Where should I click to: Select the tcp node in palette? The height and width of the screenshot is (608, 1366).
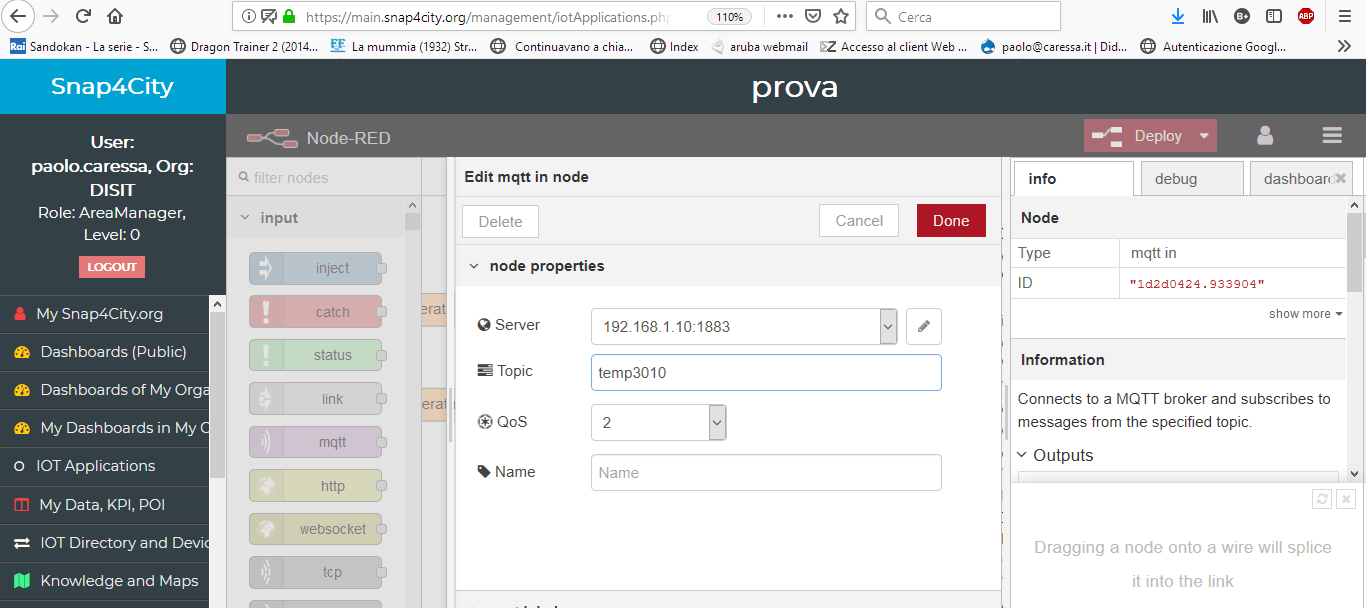(x=316, y=572)
